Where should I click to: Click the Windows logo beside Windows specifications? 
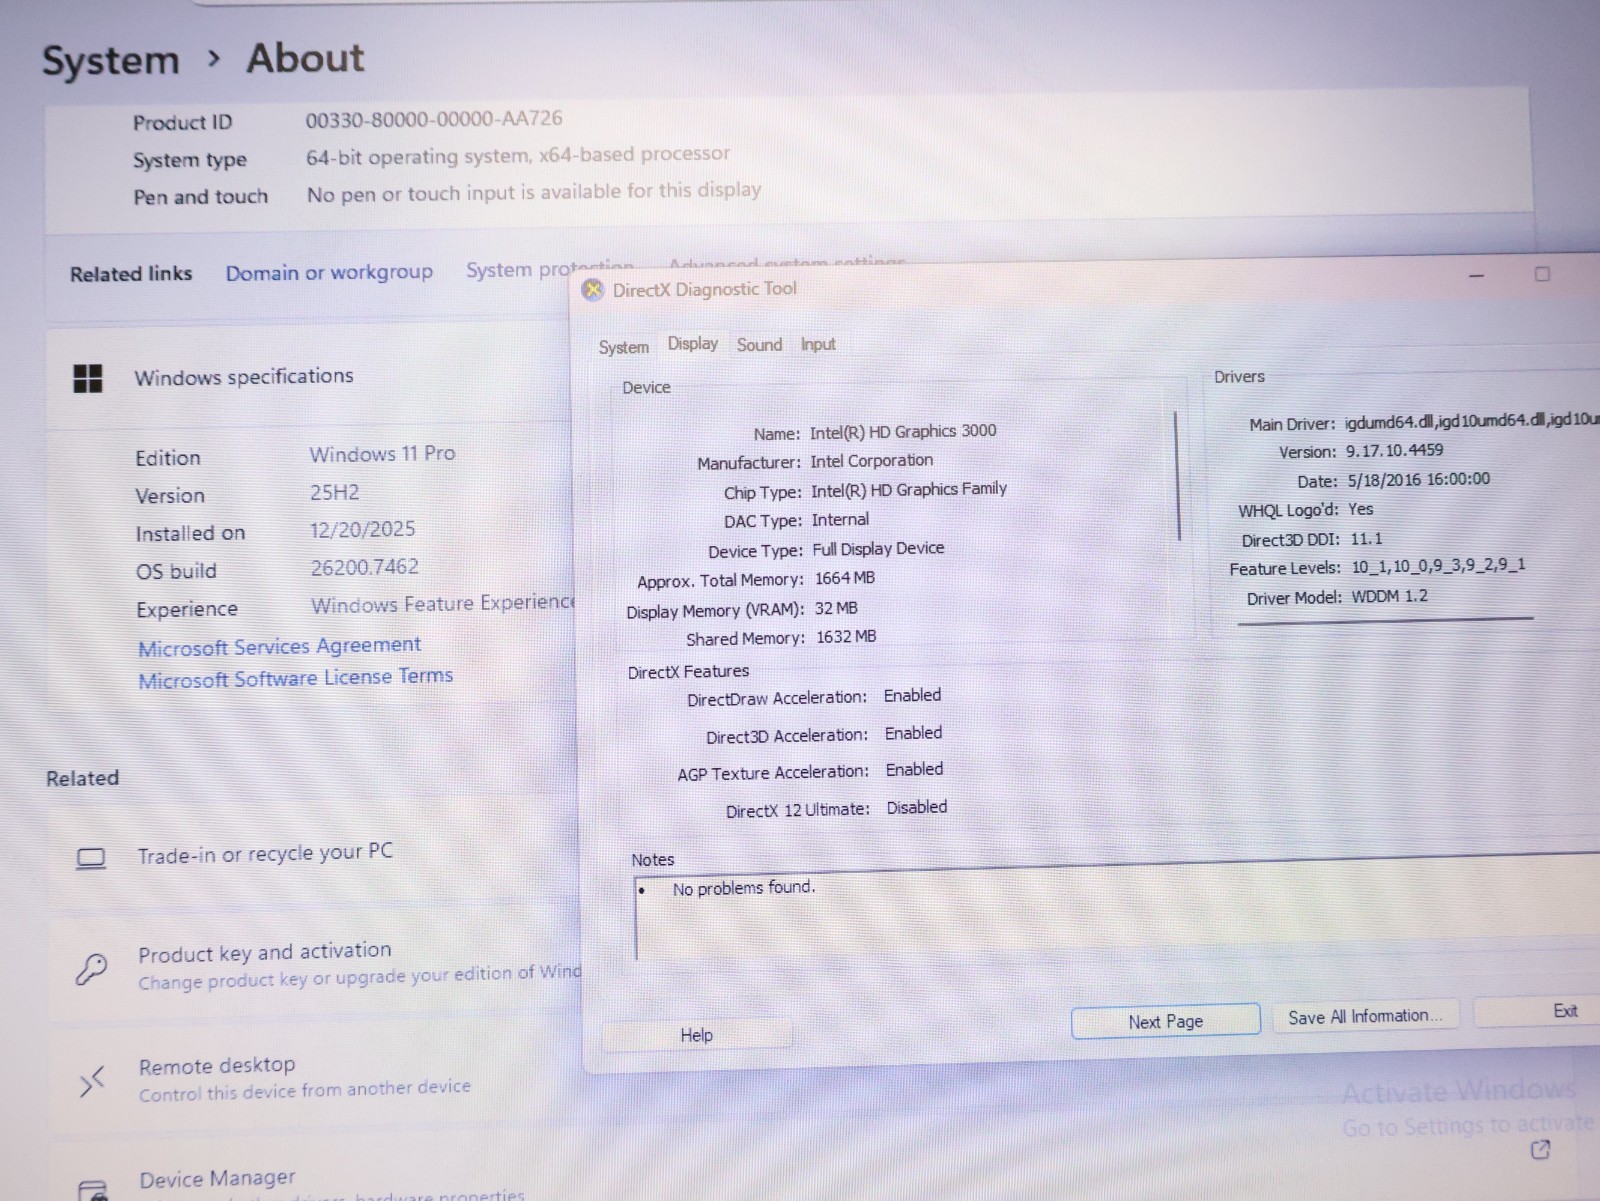coord(88,378)
